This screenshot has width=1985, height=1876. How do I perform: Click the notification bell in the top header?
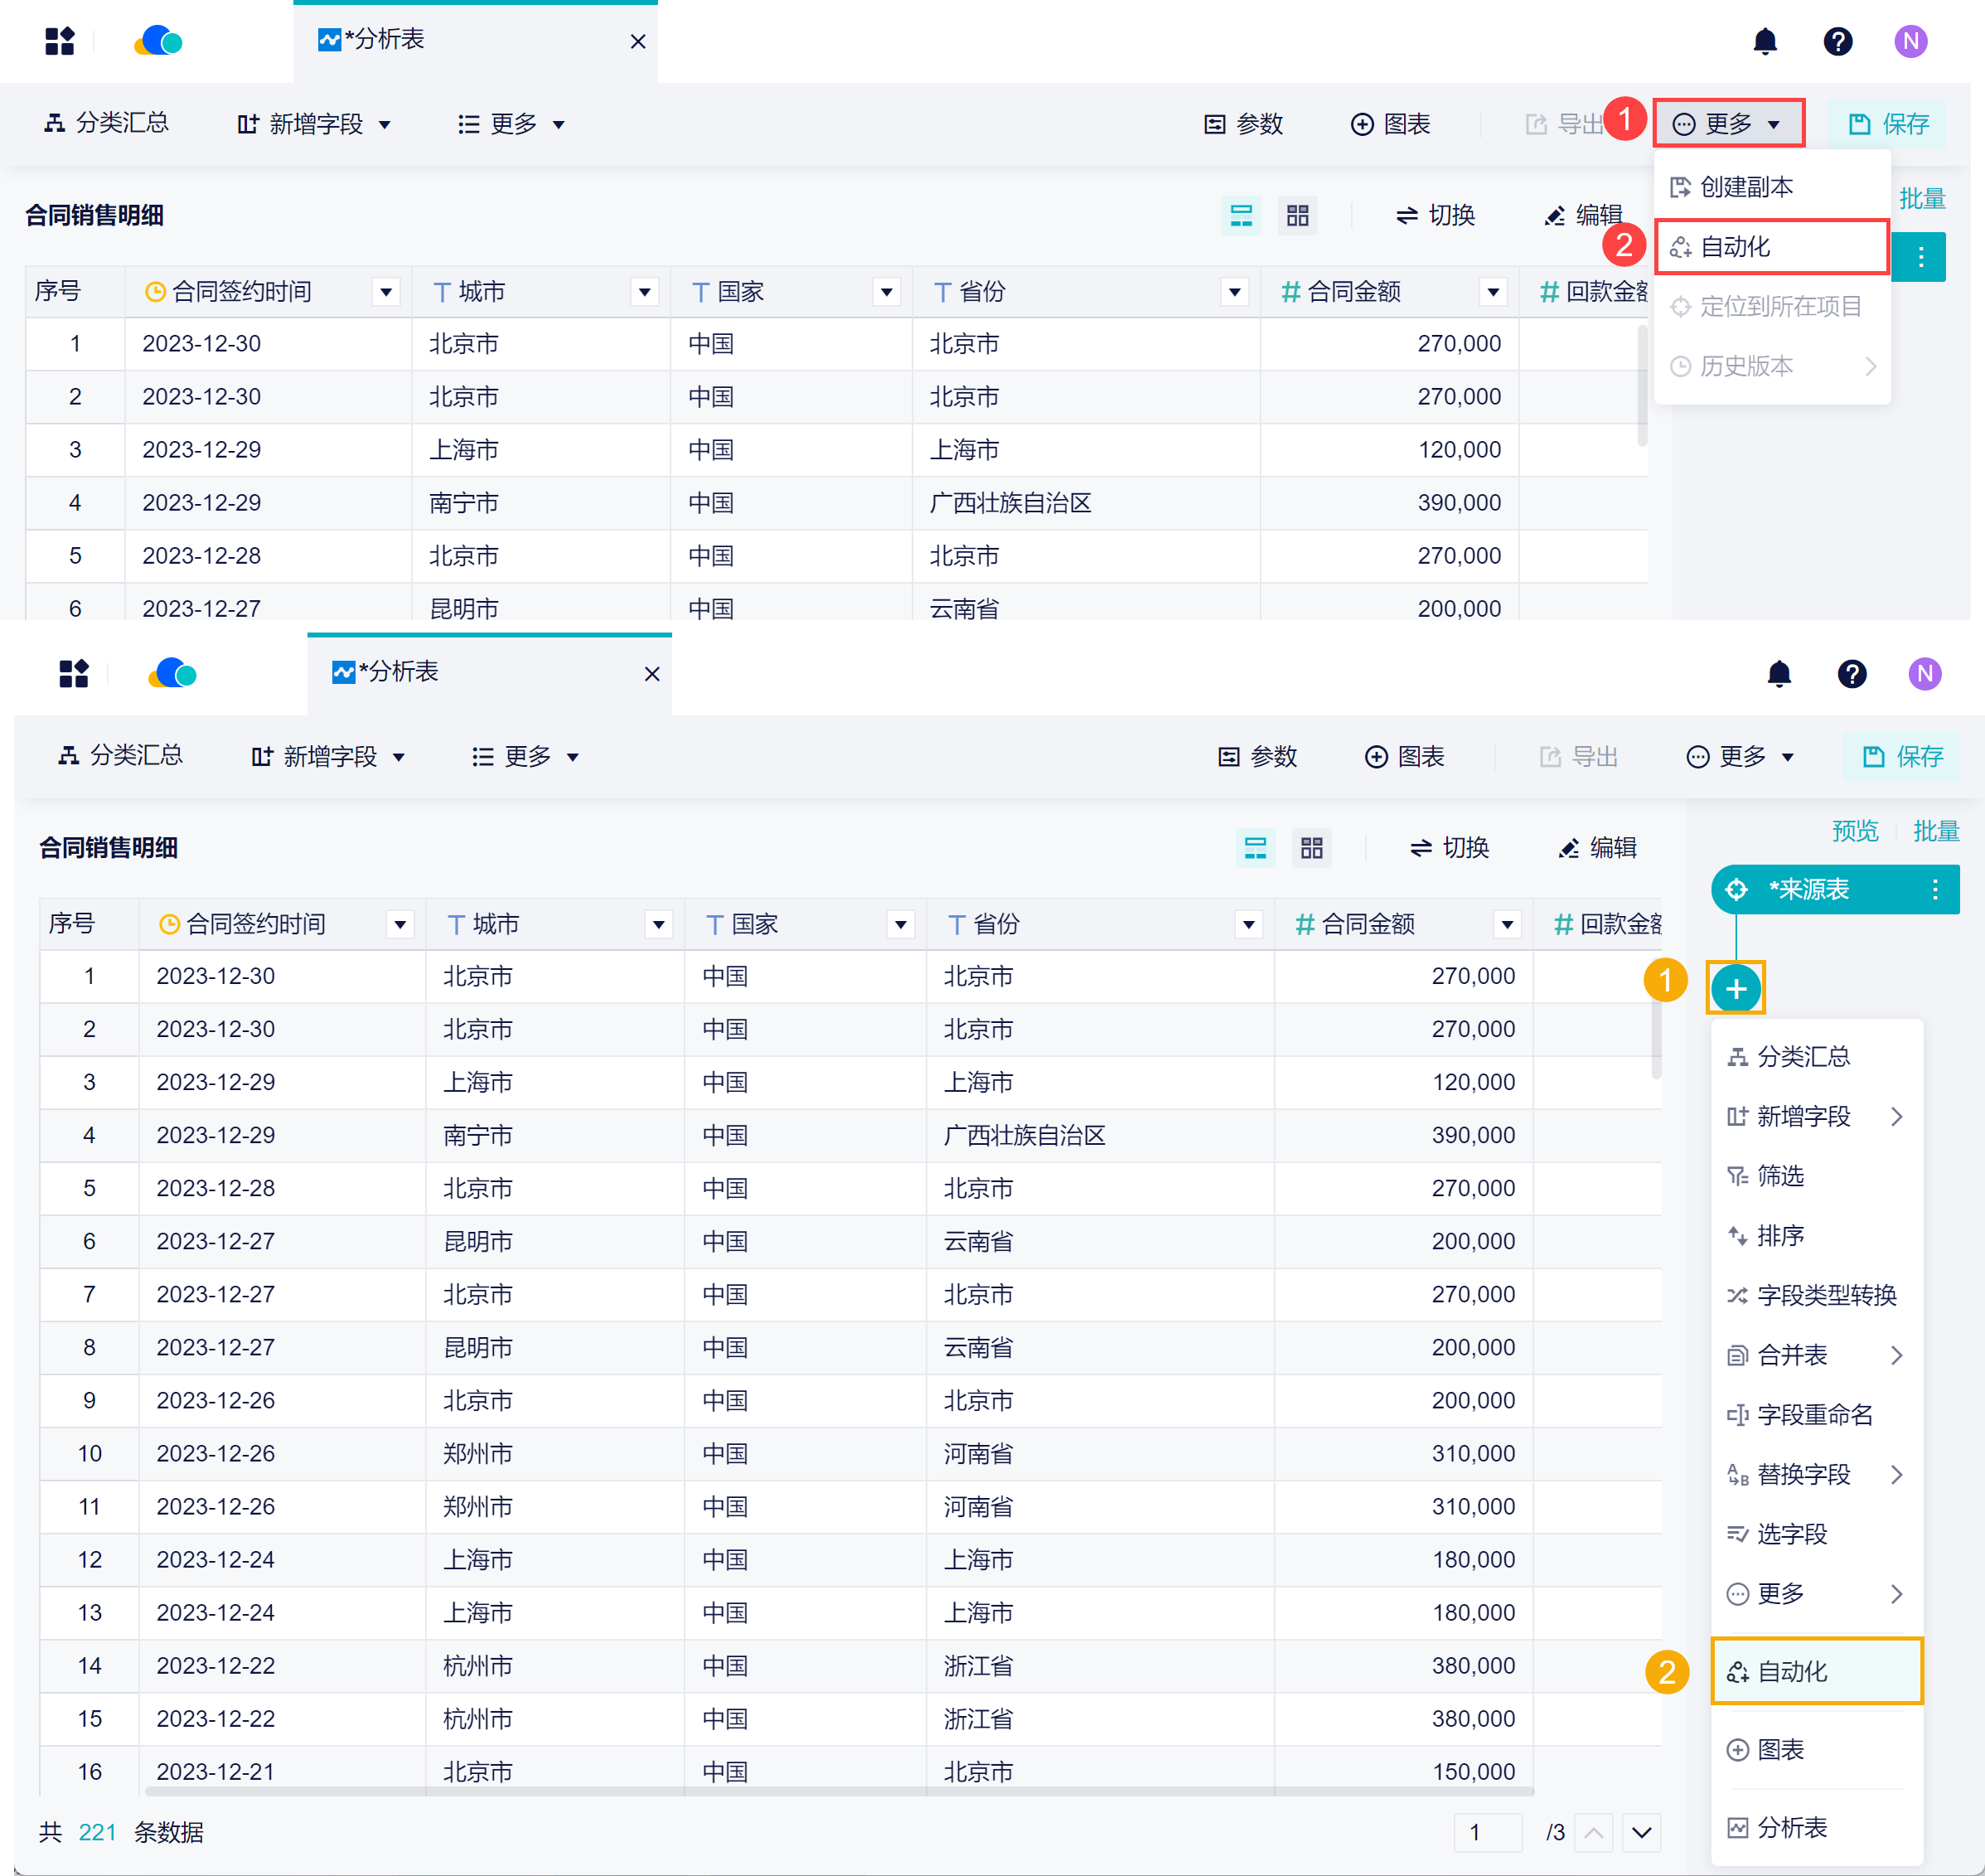[1765, 41]
